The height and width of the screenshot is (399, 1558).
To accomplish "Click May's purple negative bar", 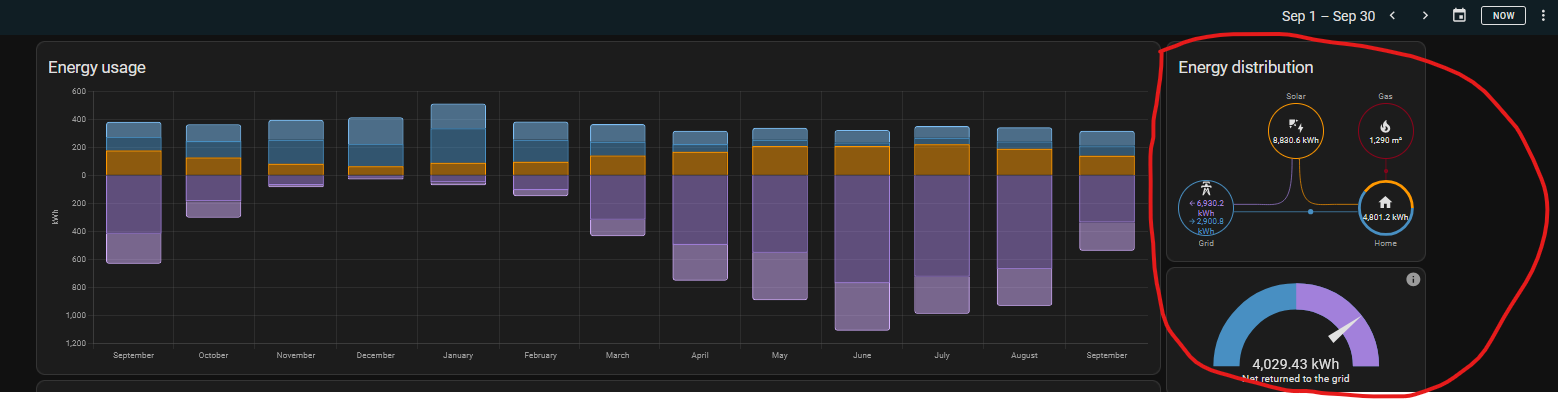I will (781, 237).
